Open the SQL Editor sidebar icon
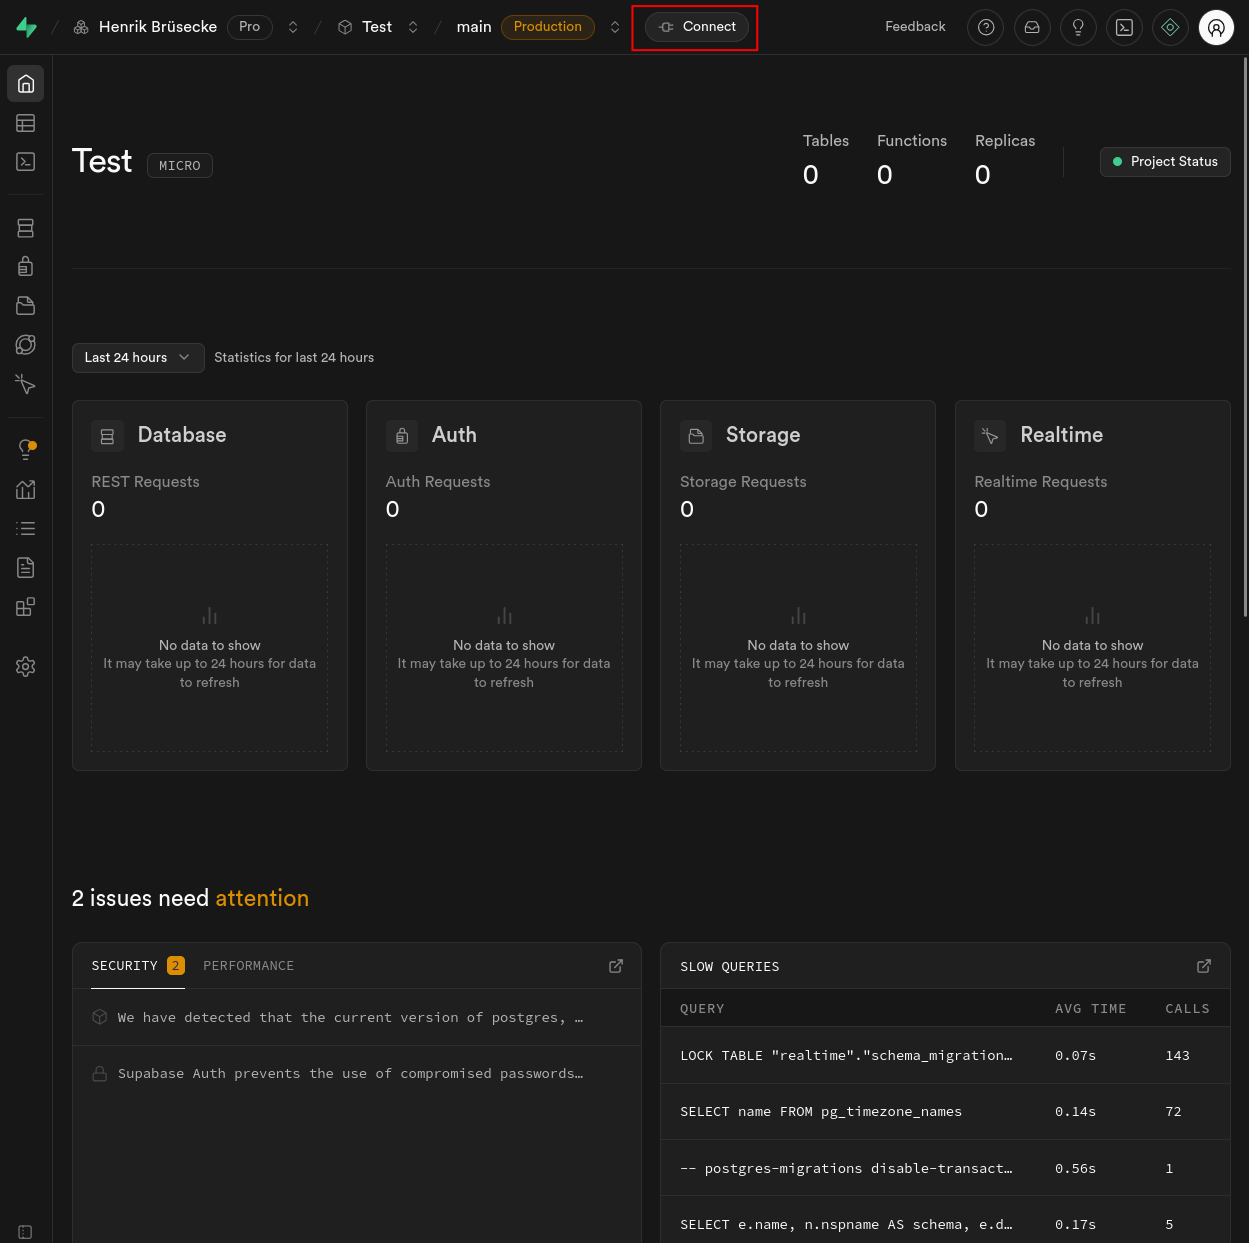Viewport: 1249px width, 1243px height. tap(26, 162)
